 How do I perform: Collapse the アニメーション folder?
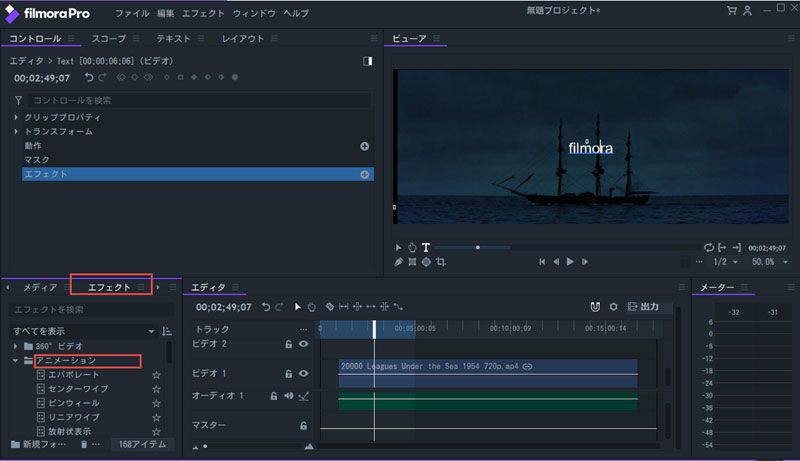(15, 361)
